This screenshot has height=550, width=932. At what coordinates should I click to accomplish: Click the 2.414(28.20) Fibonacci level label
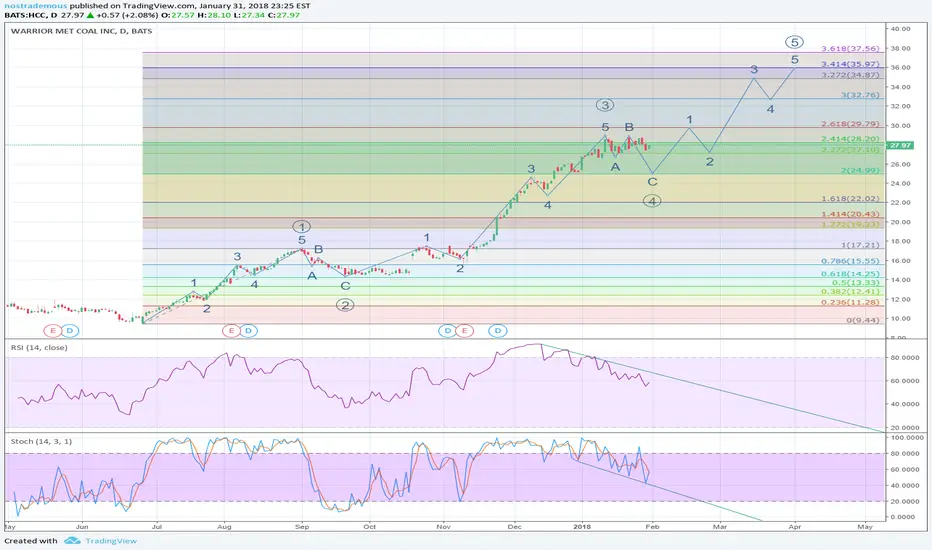click(x=850, y=139)
